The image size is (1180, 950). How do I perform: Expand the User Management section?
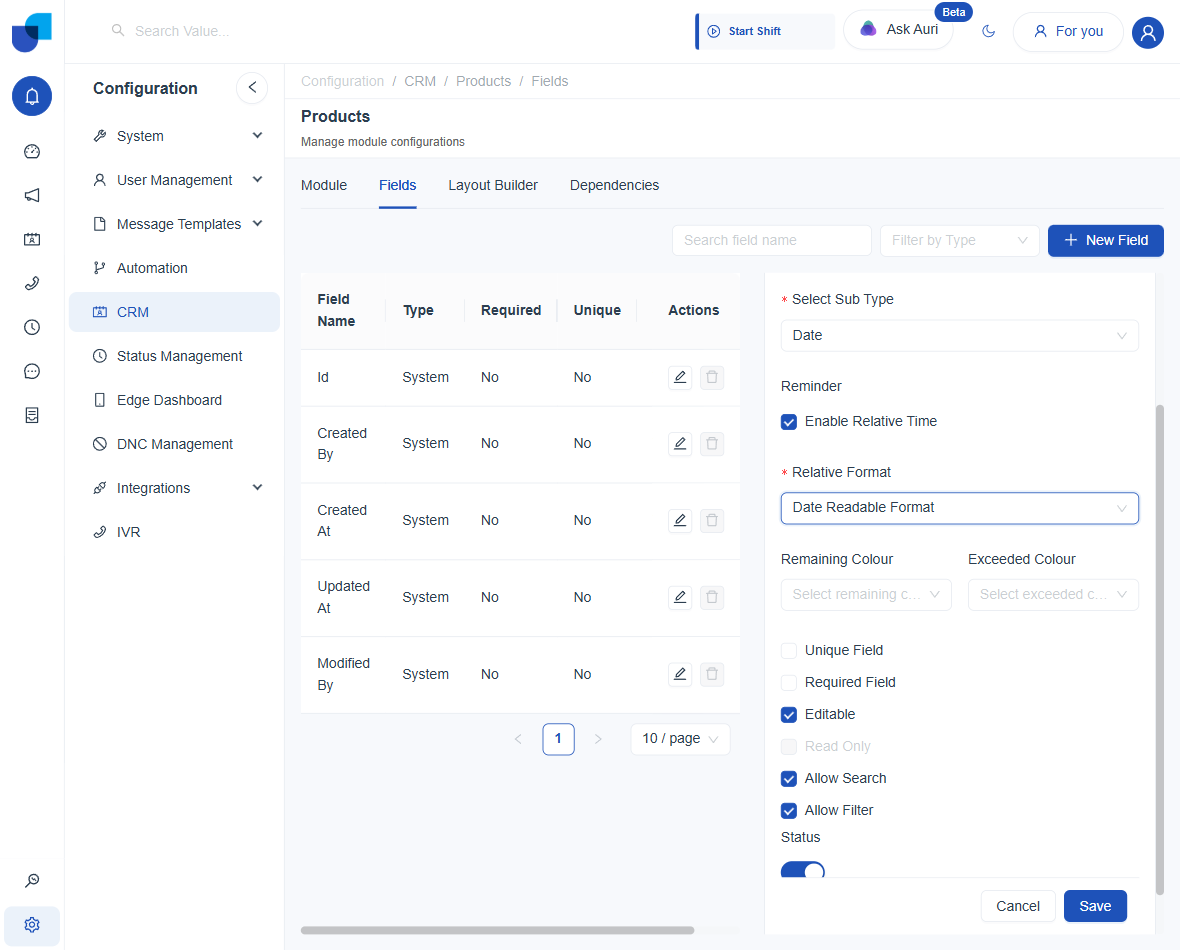click(x=178, y=180)
